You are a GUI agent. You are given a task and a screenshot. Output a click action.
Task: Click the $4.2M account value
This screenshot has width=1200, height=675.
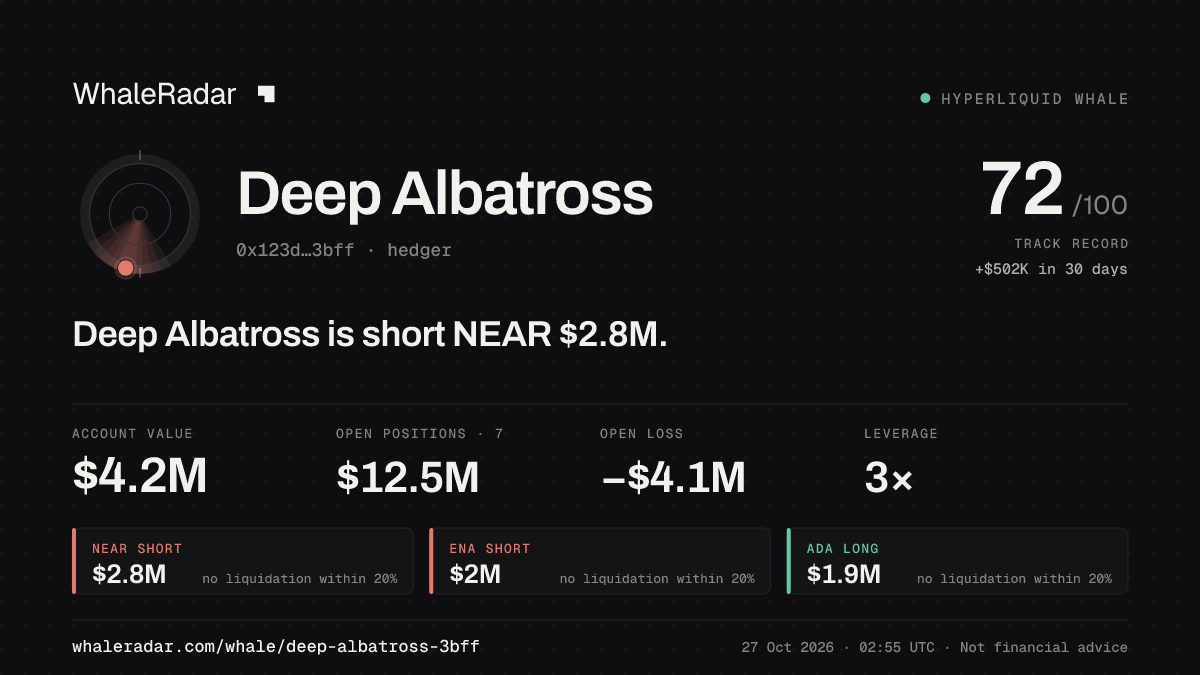tap(140, 477)
